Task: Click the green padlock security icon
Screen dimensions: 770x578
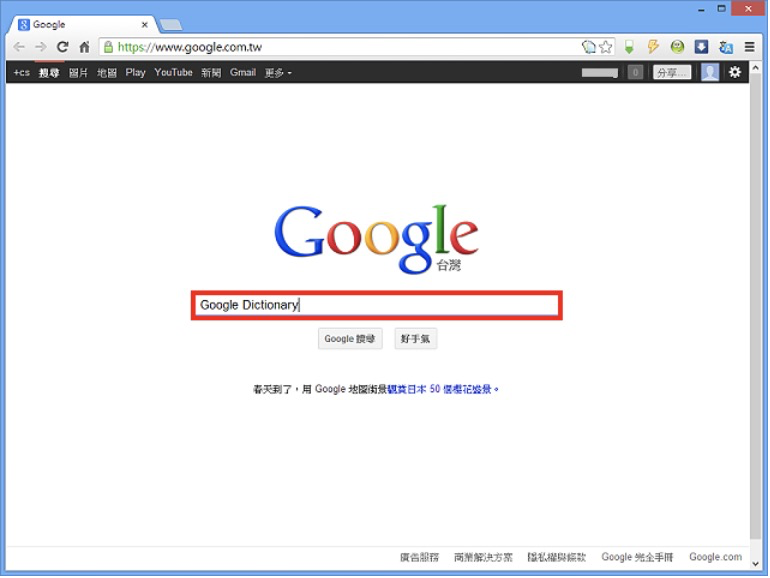Action: tap(109, 47)
